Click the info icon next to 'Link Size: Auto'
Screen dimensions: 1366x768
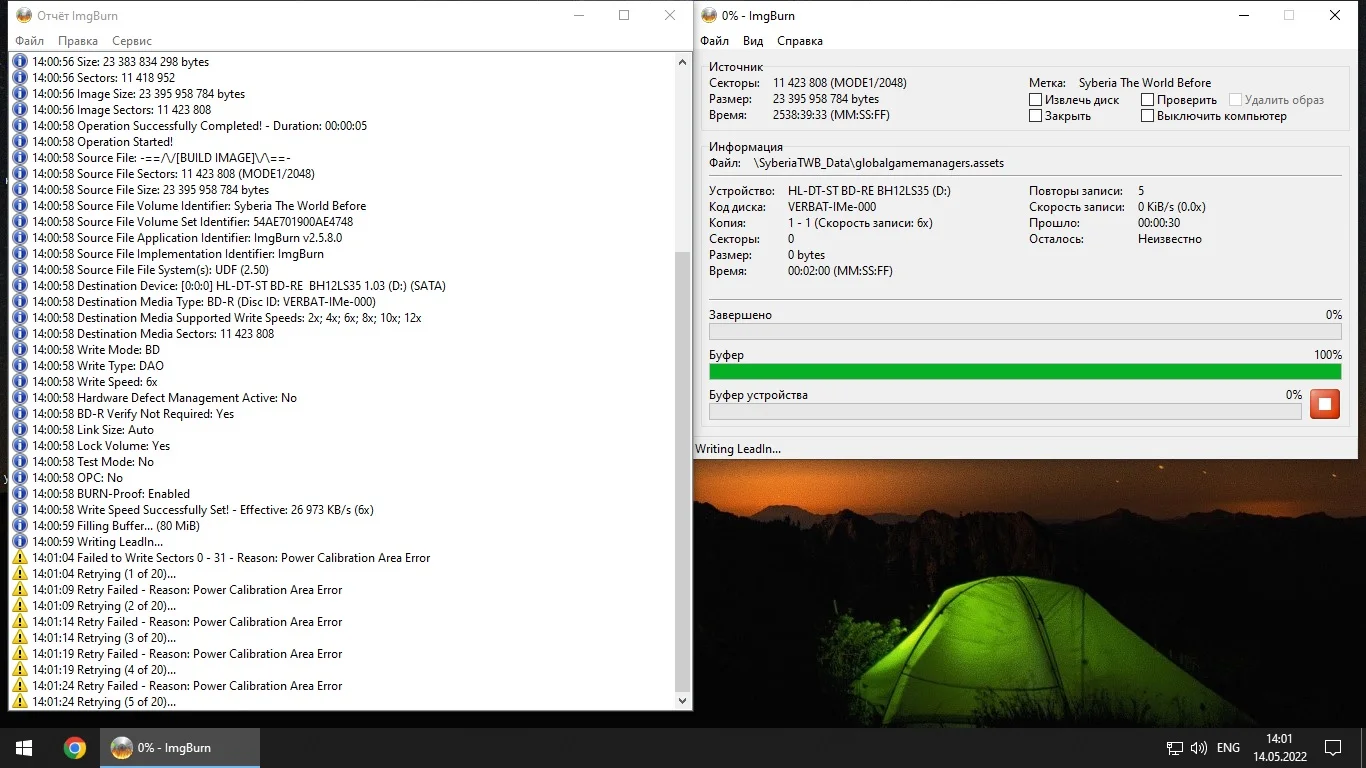[20, 430]
